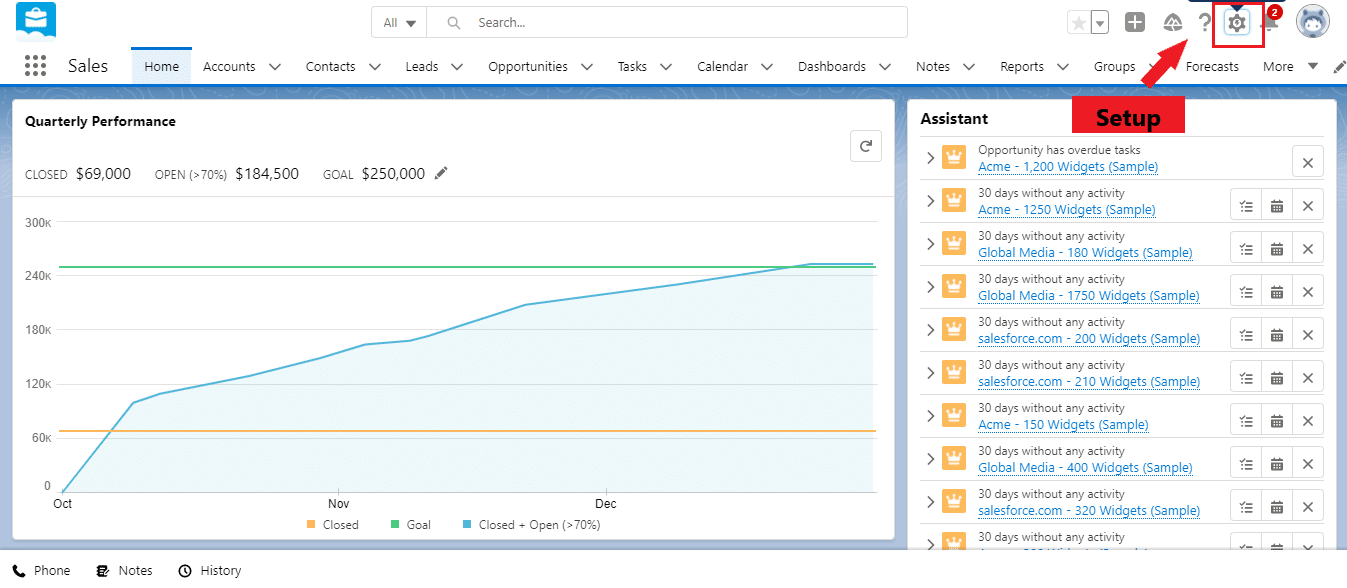Expand salesforce.com - 210 Widgets assistant item
This screenshot has height=588, width=1347.
coord(930,373)
